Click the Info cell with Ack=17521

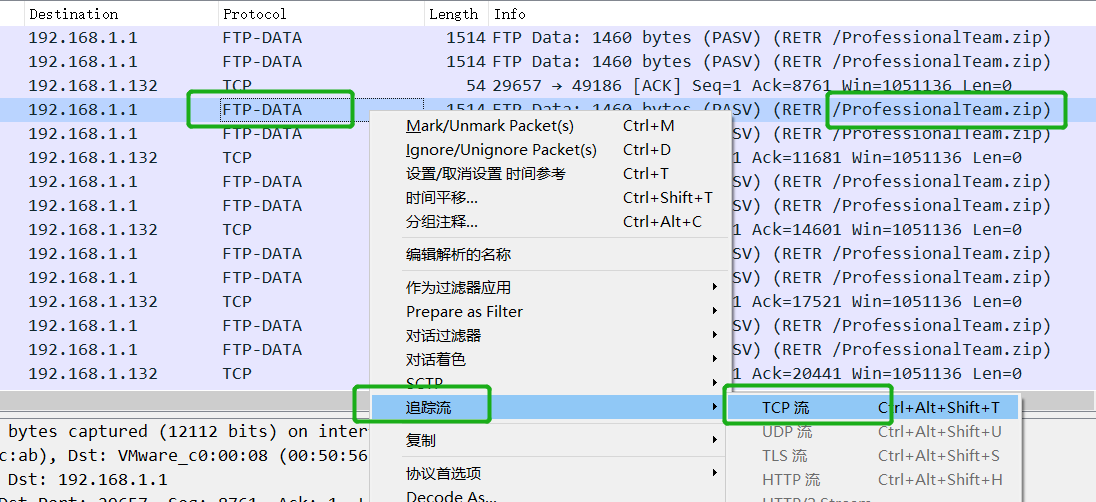(877, 302)
